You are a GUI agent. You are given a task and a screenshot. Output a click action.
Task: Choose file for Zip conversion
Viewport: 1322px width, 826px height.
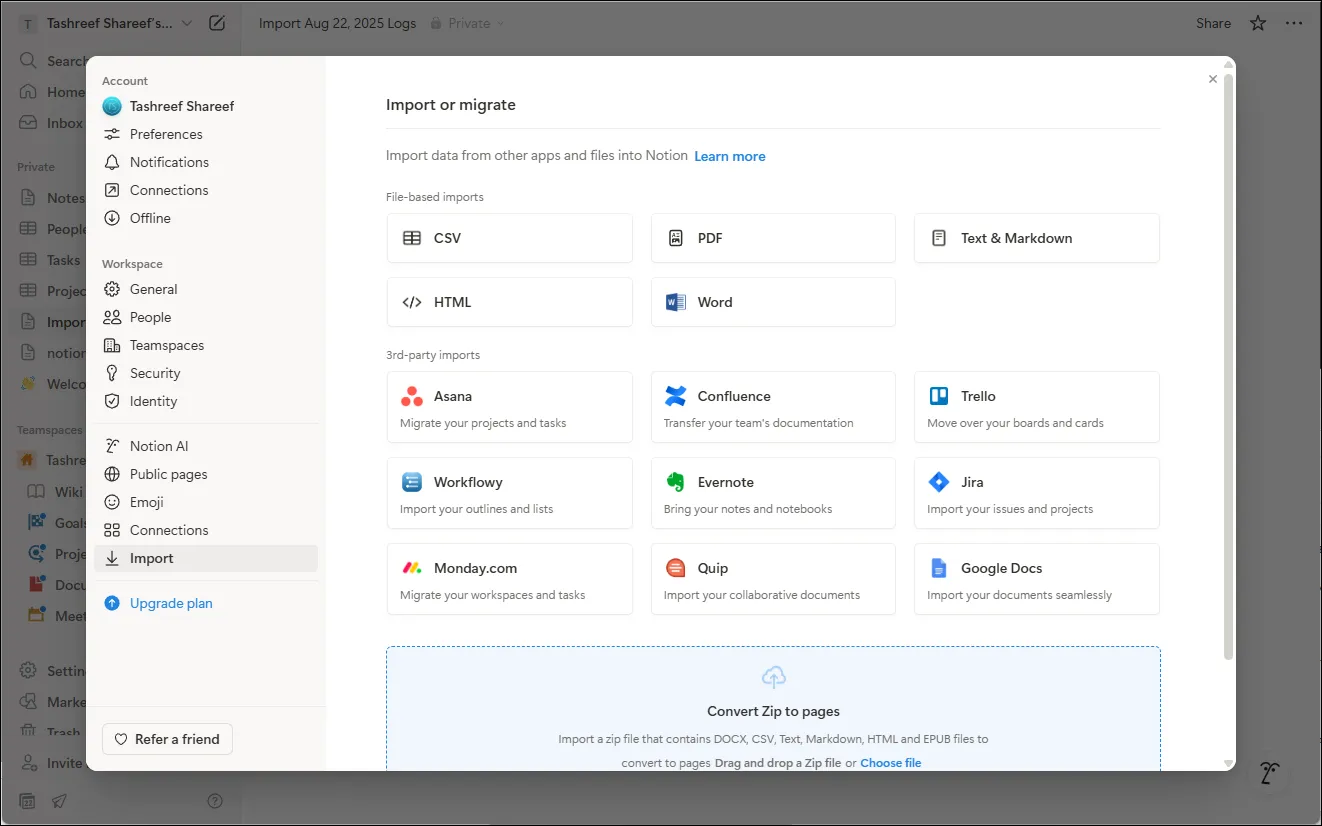click(890, 762)
